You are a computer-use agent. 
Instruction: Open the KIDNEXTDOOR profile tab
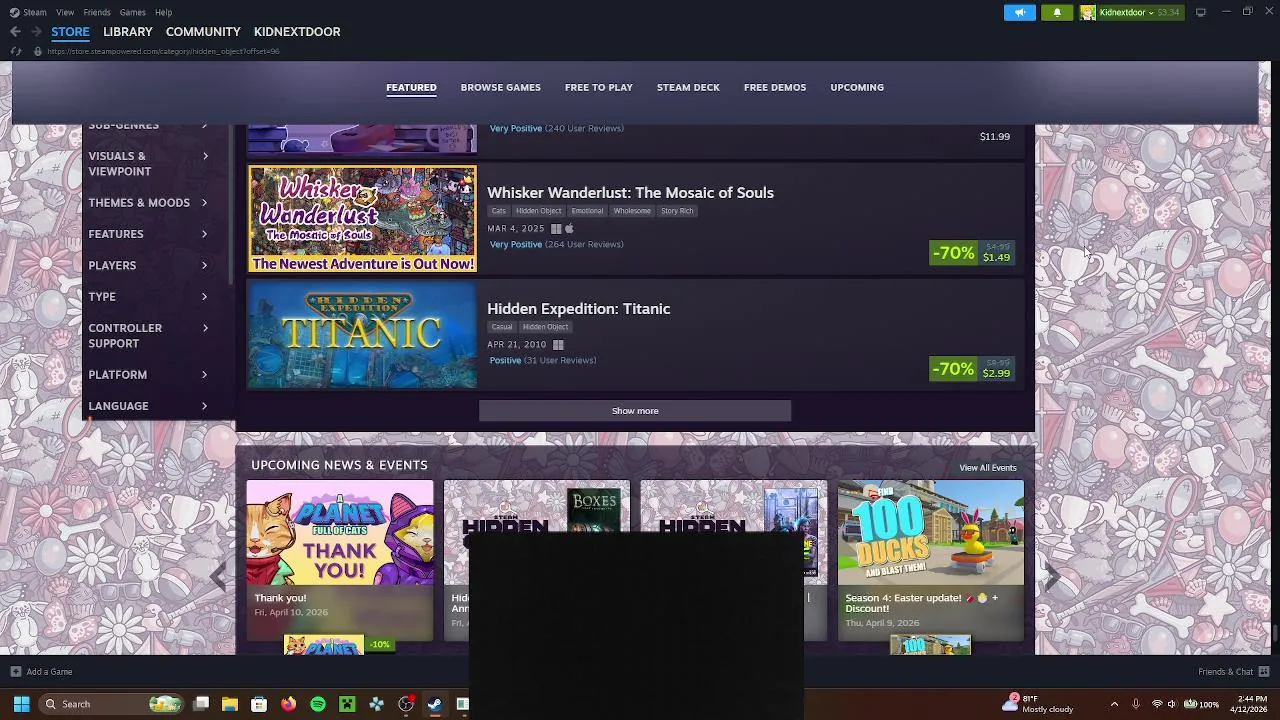(297, 32)
